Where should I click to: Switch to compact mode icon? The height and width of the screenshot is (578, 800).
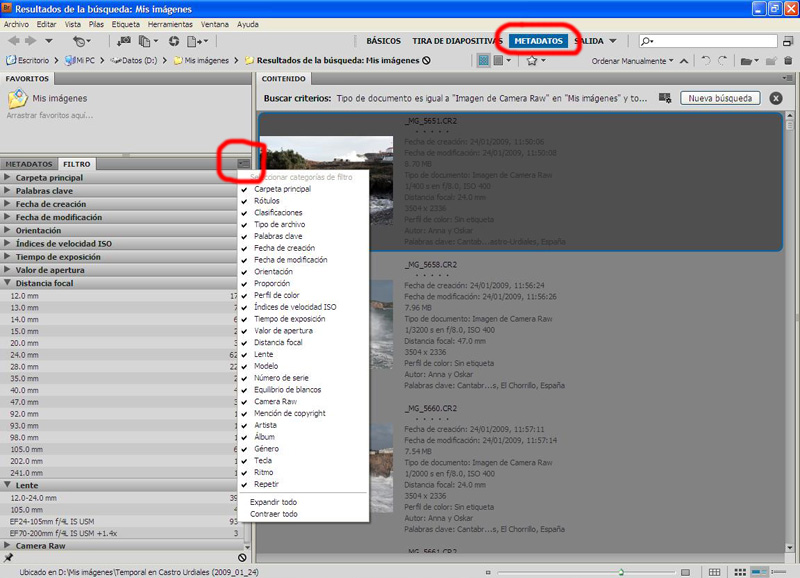(x=788, y=41)
